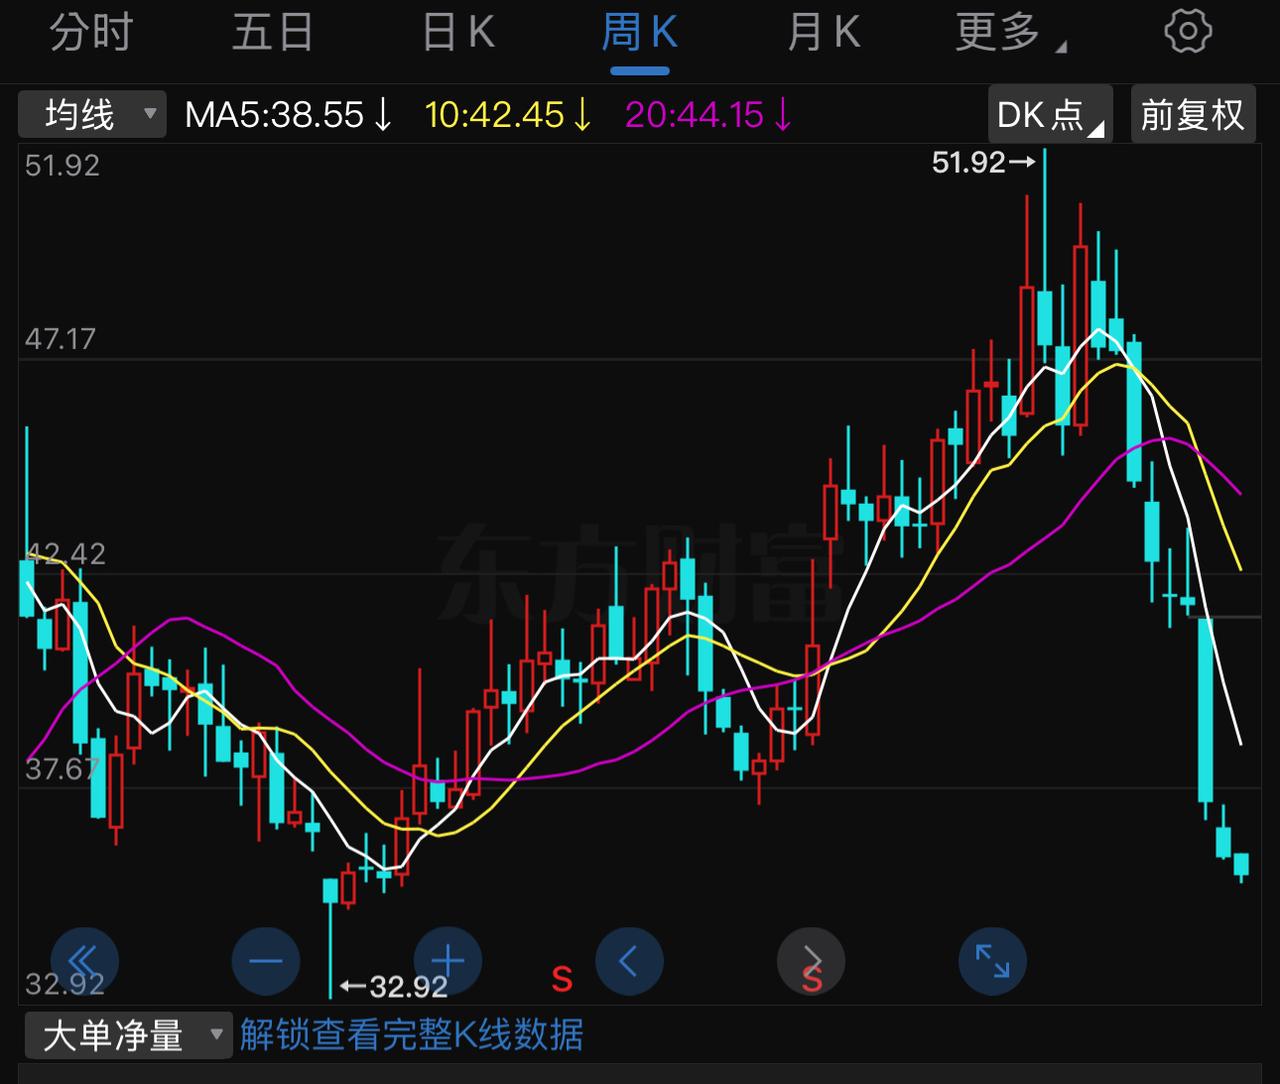Click 解锁查看完整K线数据 link
Image resolution: width=1280 pixels, height=1084 pixels.
[411, 1035]
